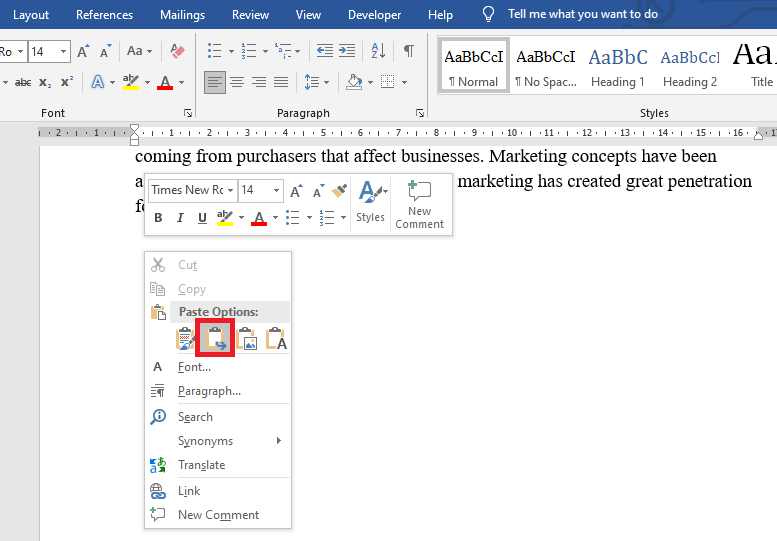The width and height of the screenshot is (777, 541).
Task: Apply No Spacing style
Action: point(546,66)
